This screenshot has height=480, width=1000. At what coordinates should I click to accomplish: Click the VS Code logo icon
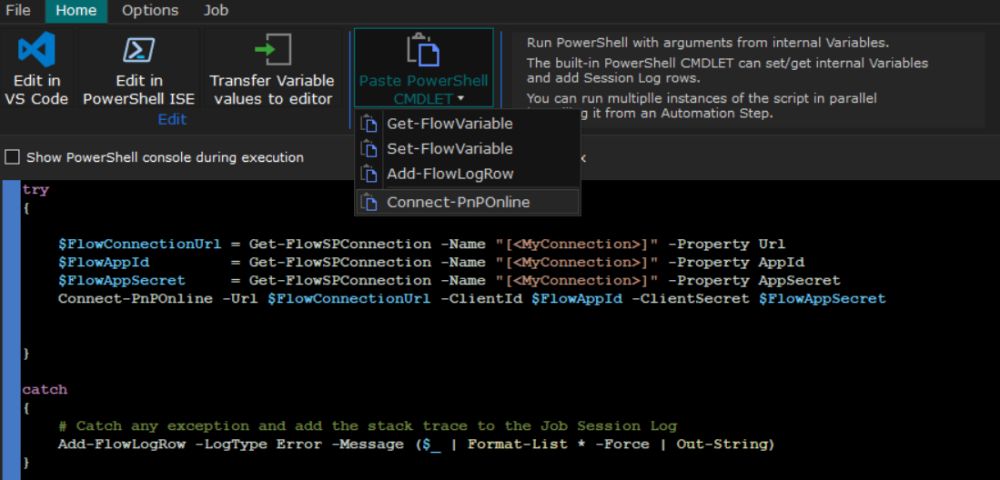pos(36,50)
